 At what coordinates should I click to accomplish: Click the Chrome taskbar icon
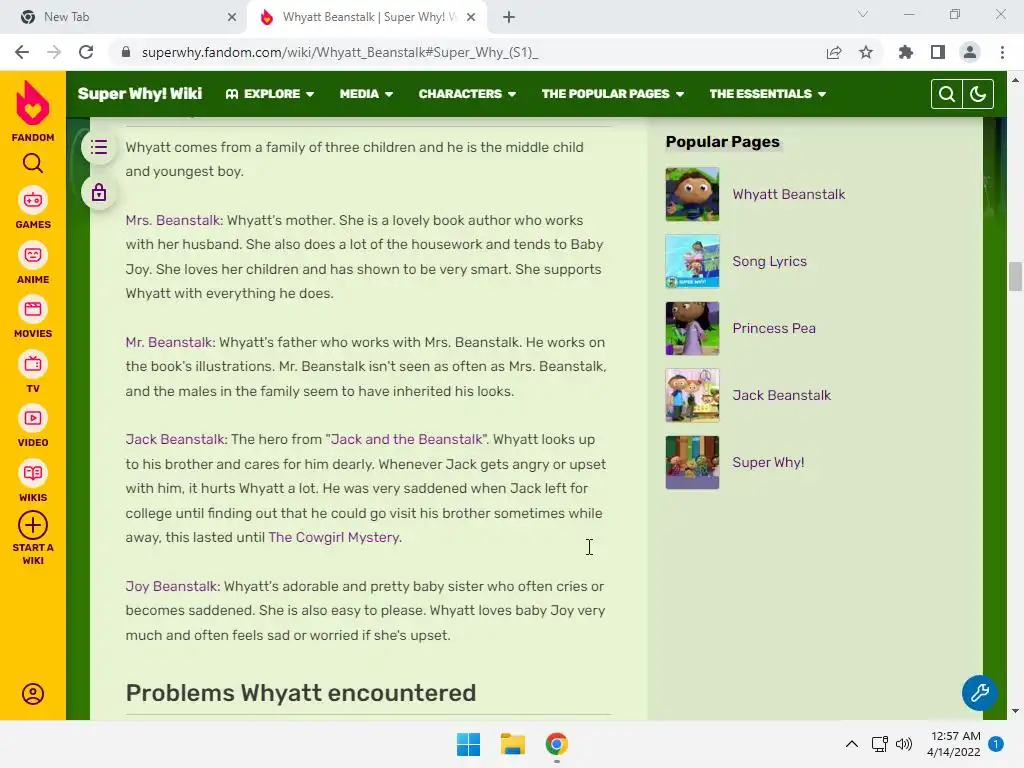pyautogui.click(x=556, y=744)
